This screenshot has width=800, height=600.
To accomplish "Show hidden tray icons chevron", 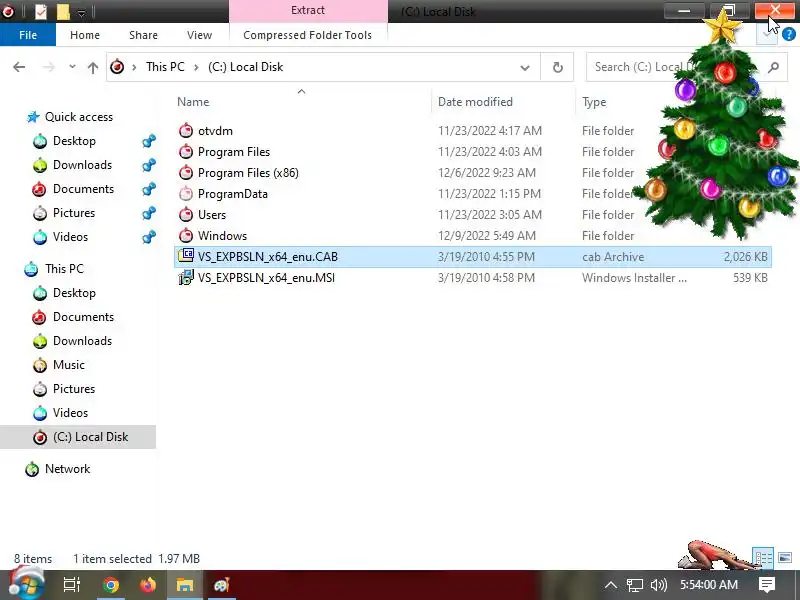I will click(611, 585).
